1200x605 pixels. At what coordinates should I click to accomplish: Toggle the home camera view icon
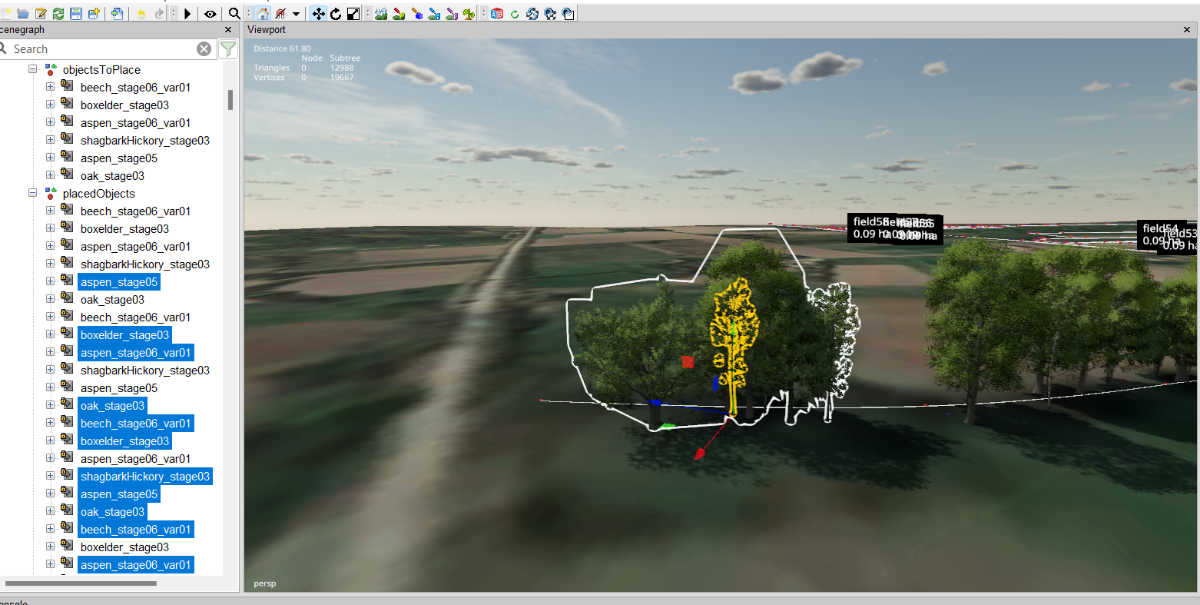tap(262, 13)
